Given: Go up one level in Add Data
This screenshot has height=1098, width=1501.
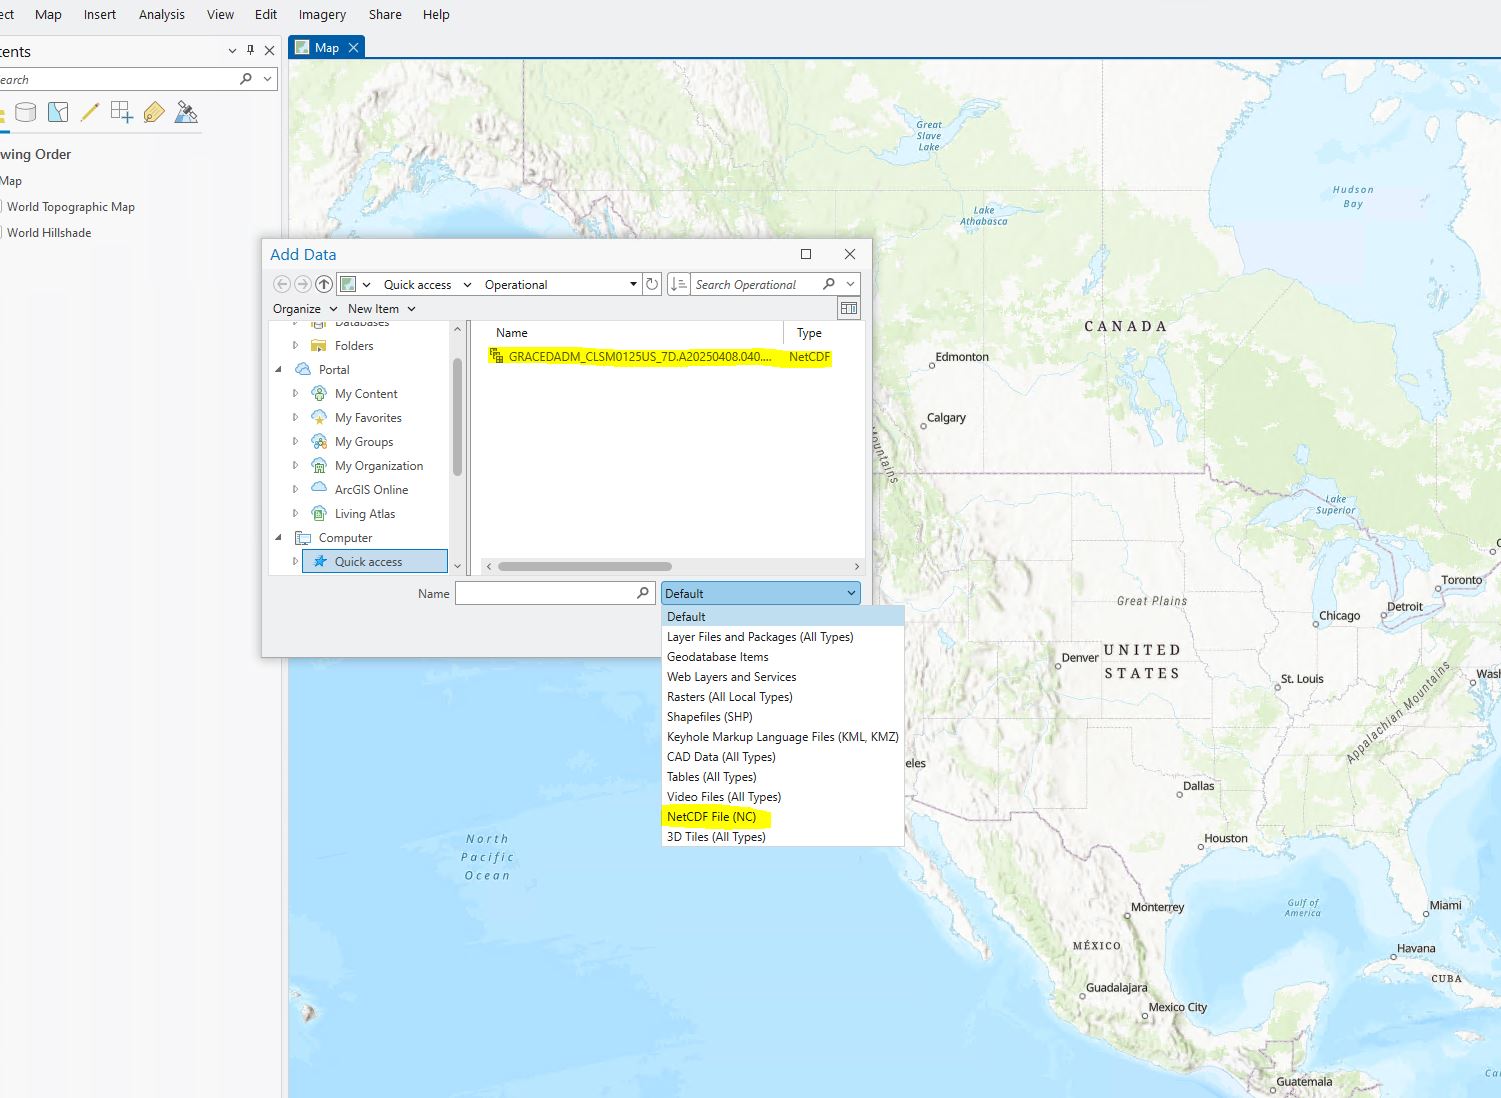Looking at the screenshot, I should point(323,284).
